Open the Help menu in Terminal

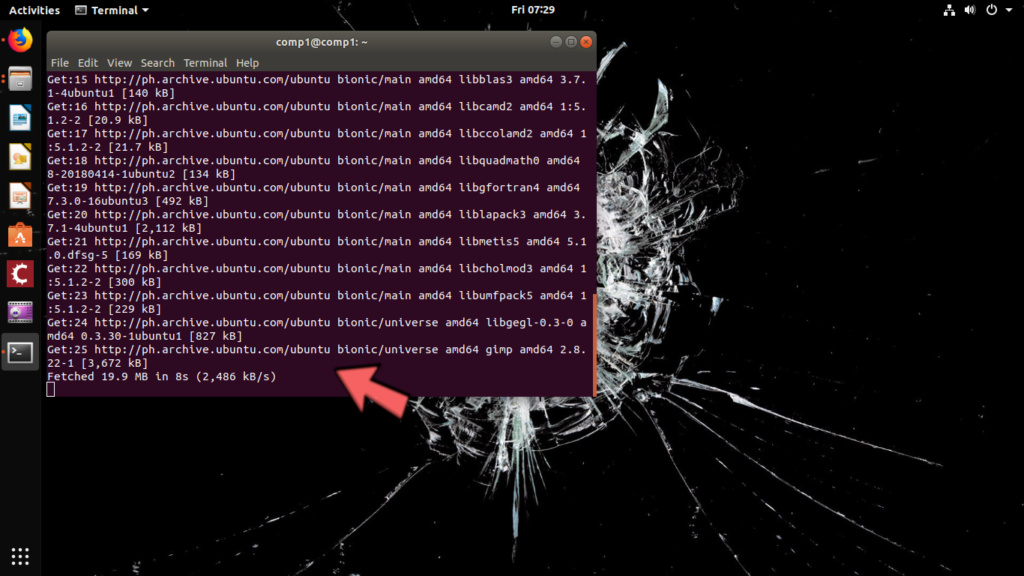click(248, 63)
